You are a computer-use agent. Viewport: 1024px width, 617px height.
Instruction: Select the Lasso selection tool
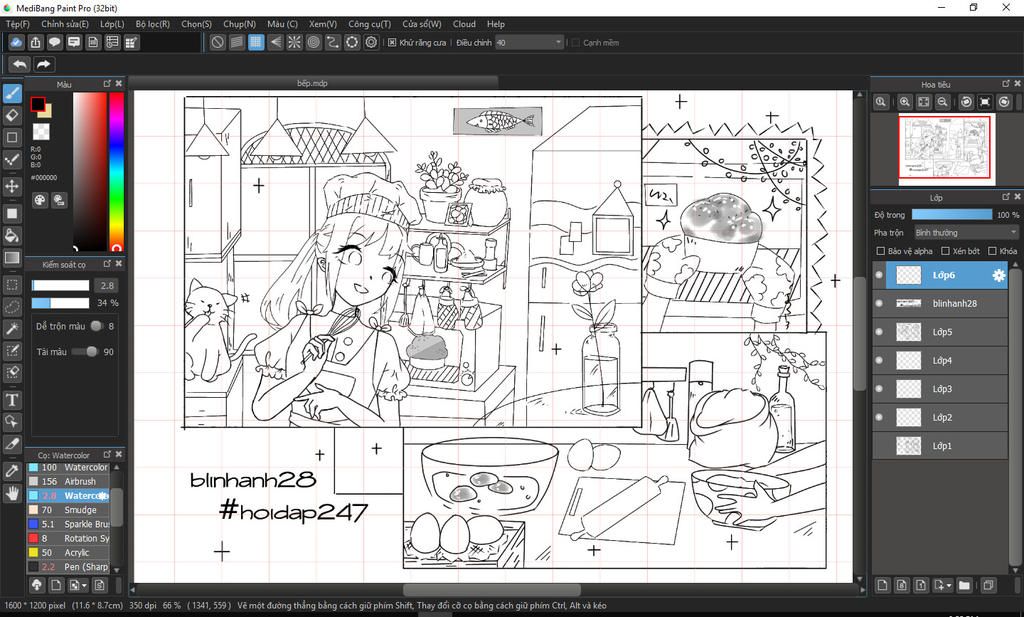tap(12, 307)
